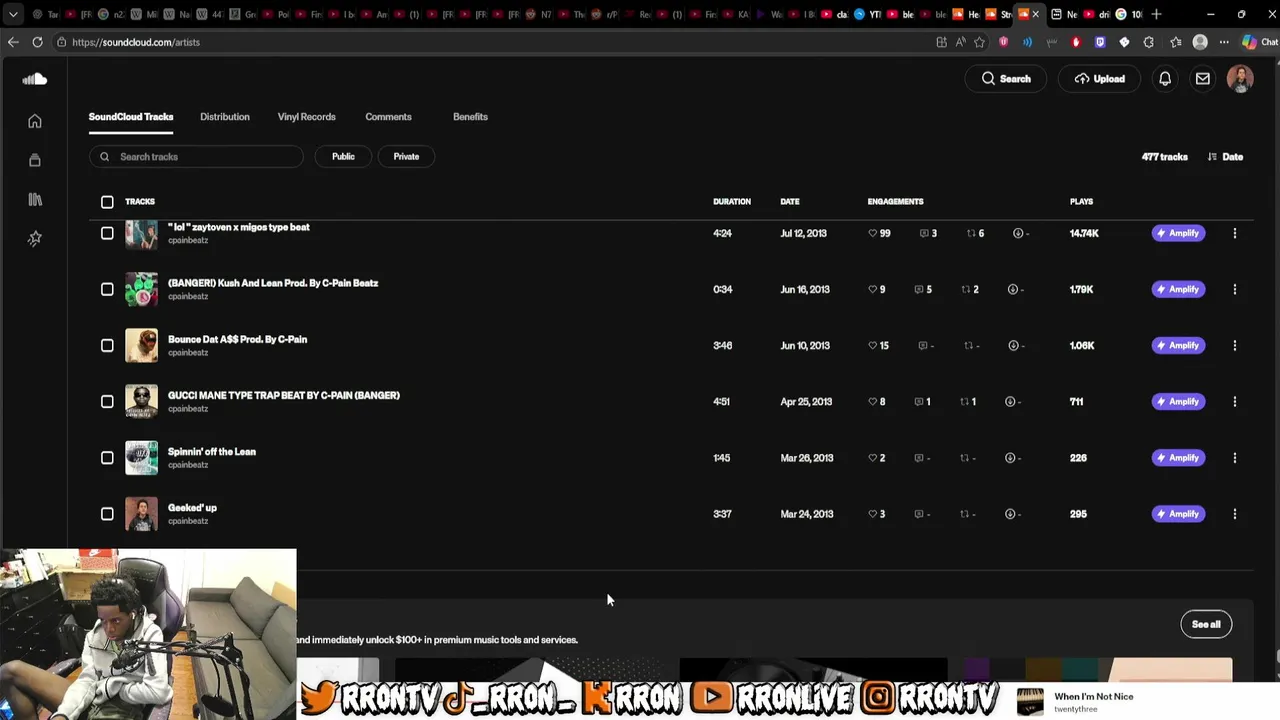Click the 477 tracks count
Screen dimensions: 1280x720
pyautogui.click(x=1165, y=157)
